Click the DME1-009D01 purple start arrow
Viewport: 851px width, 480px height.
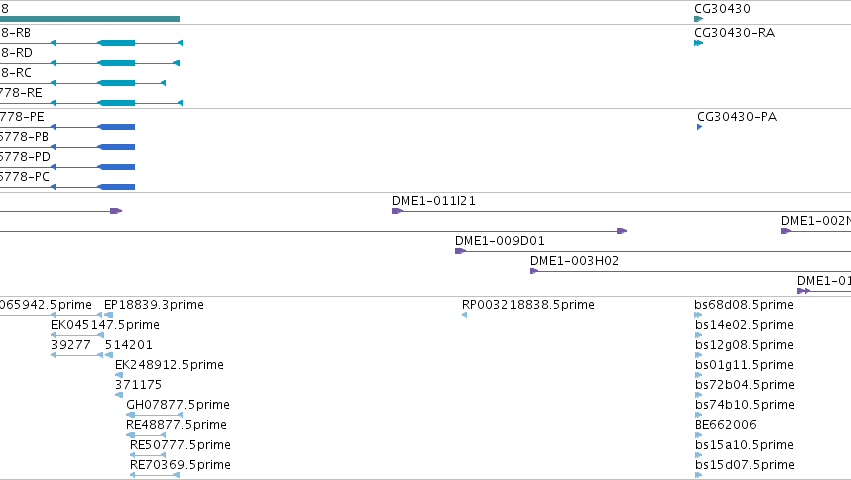[x=460, y=251]
